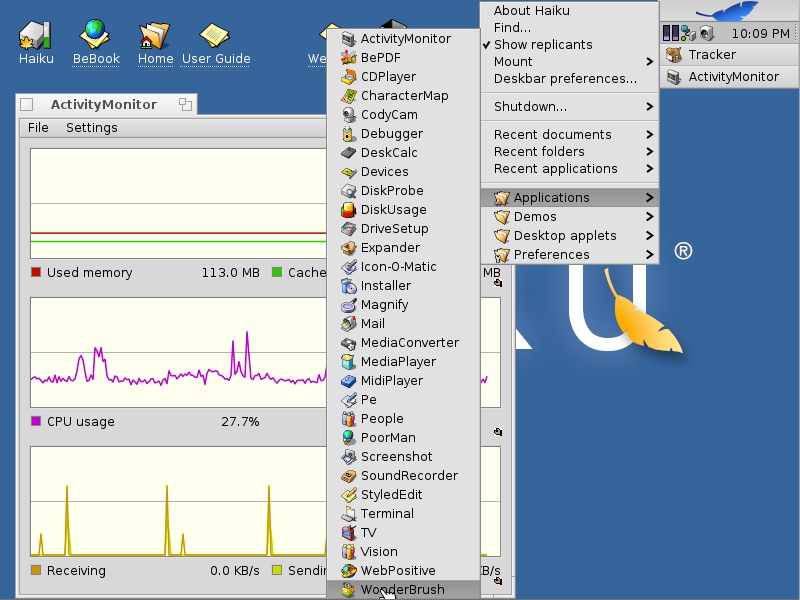Expand the Mount submenu

tap(569, 62)
